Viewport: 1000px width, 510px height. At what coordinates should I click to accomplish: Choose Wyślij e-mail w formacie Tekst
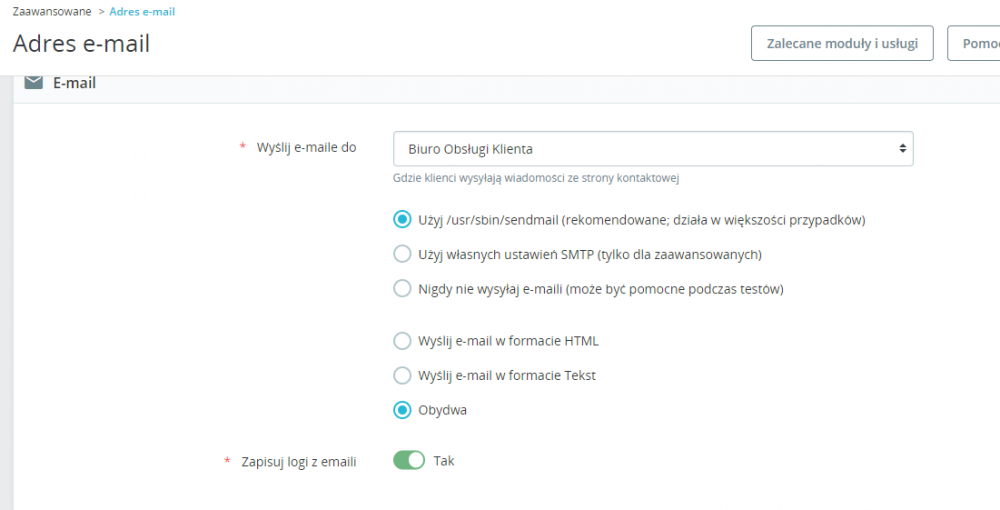click(402, 376)
